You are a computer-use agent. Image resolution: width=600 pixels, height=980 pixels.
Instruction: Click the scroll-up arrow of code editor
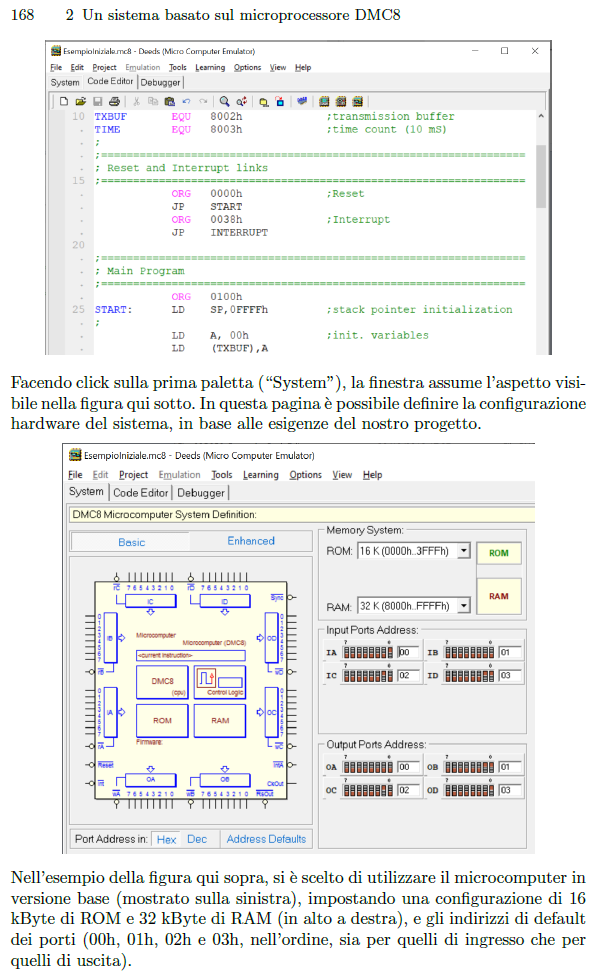click(x=541, y=116)
